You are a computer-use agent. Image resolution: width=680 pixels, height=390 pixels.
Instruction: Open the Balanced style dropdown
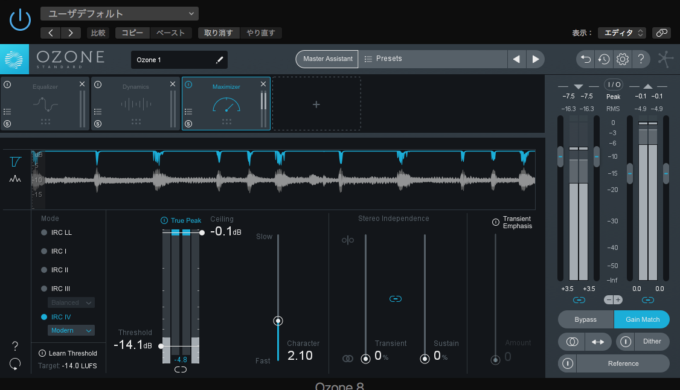[x=71, y=302]
